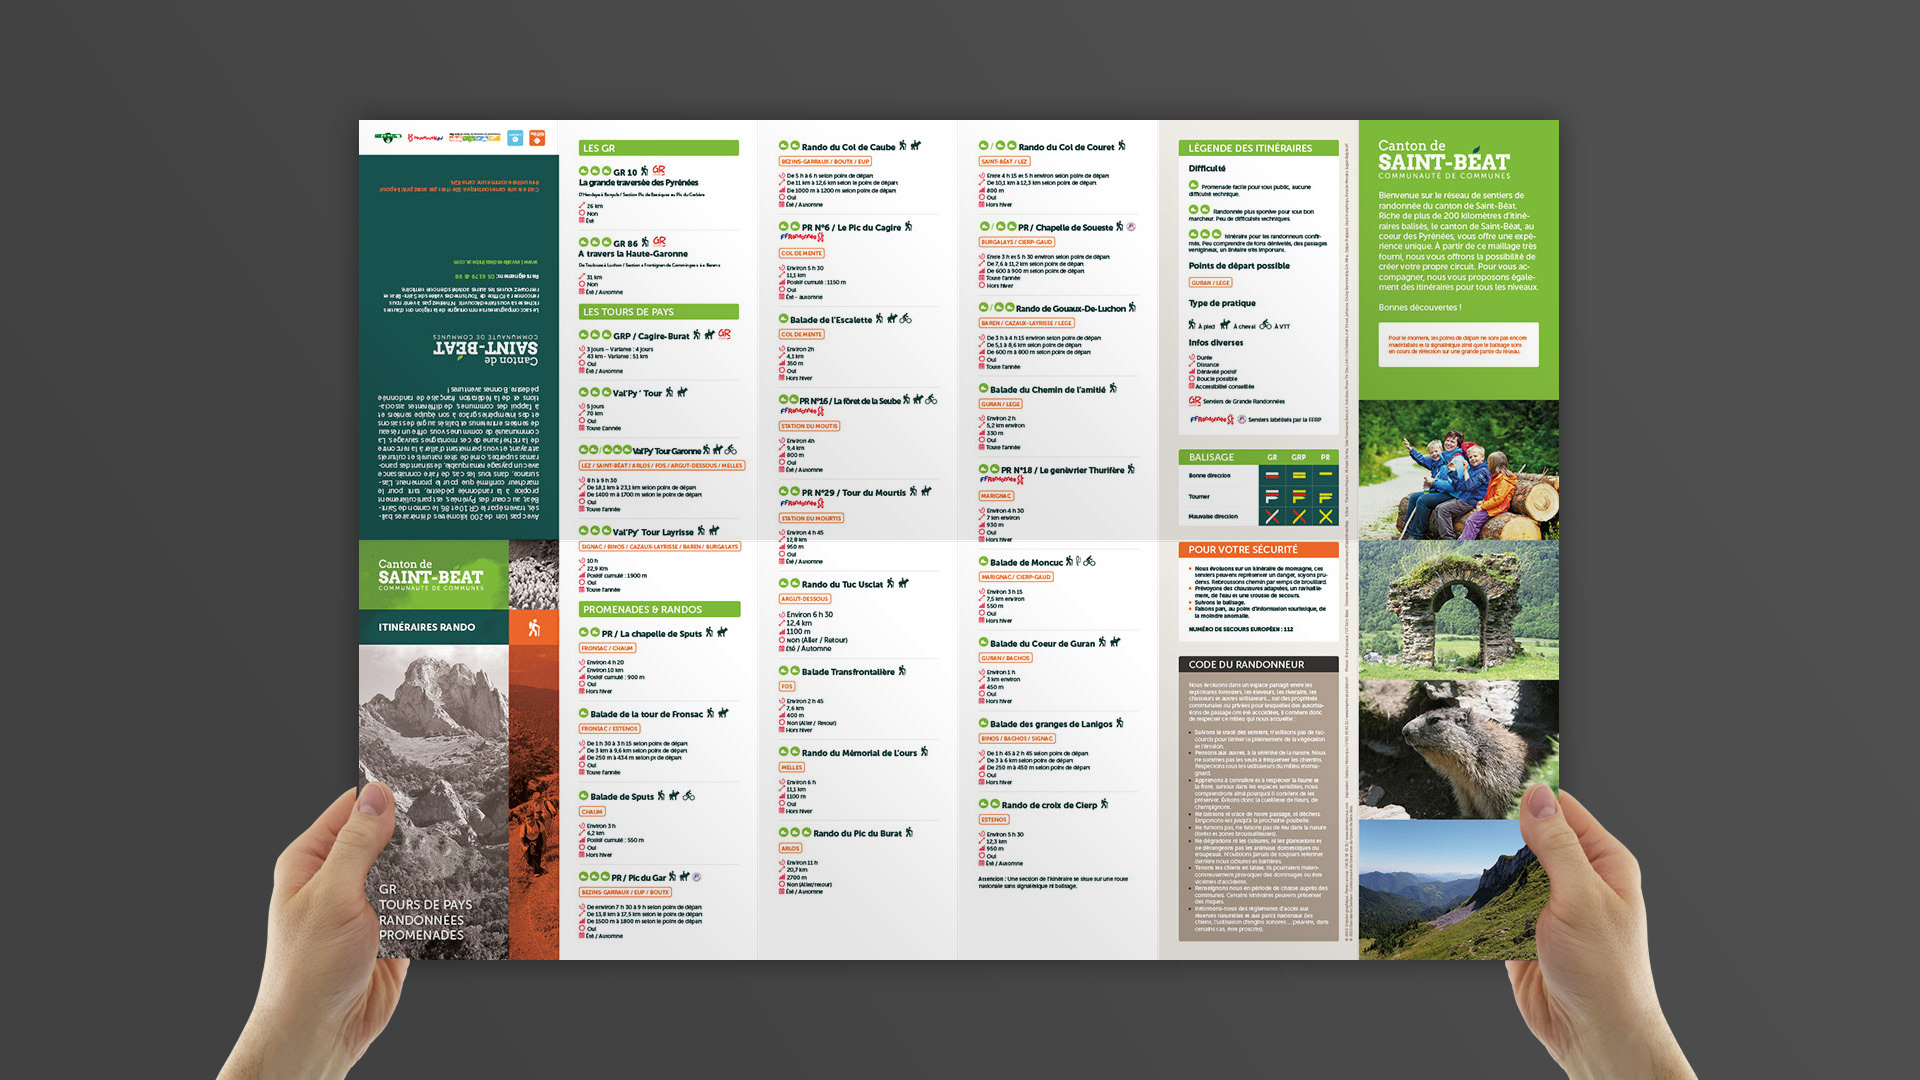Click the stone arch ruin photo
The height and width of the screenshot is (1080, 1920).
[1458, 610]
